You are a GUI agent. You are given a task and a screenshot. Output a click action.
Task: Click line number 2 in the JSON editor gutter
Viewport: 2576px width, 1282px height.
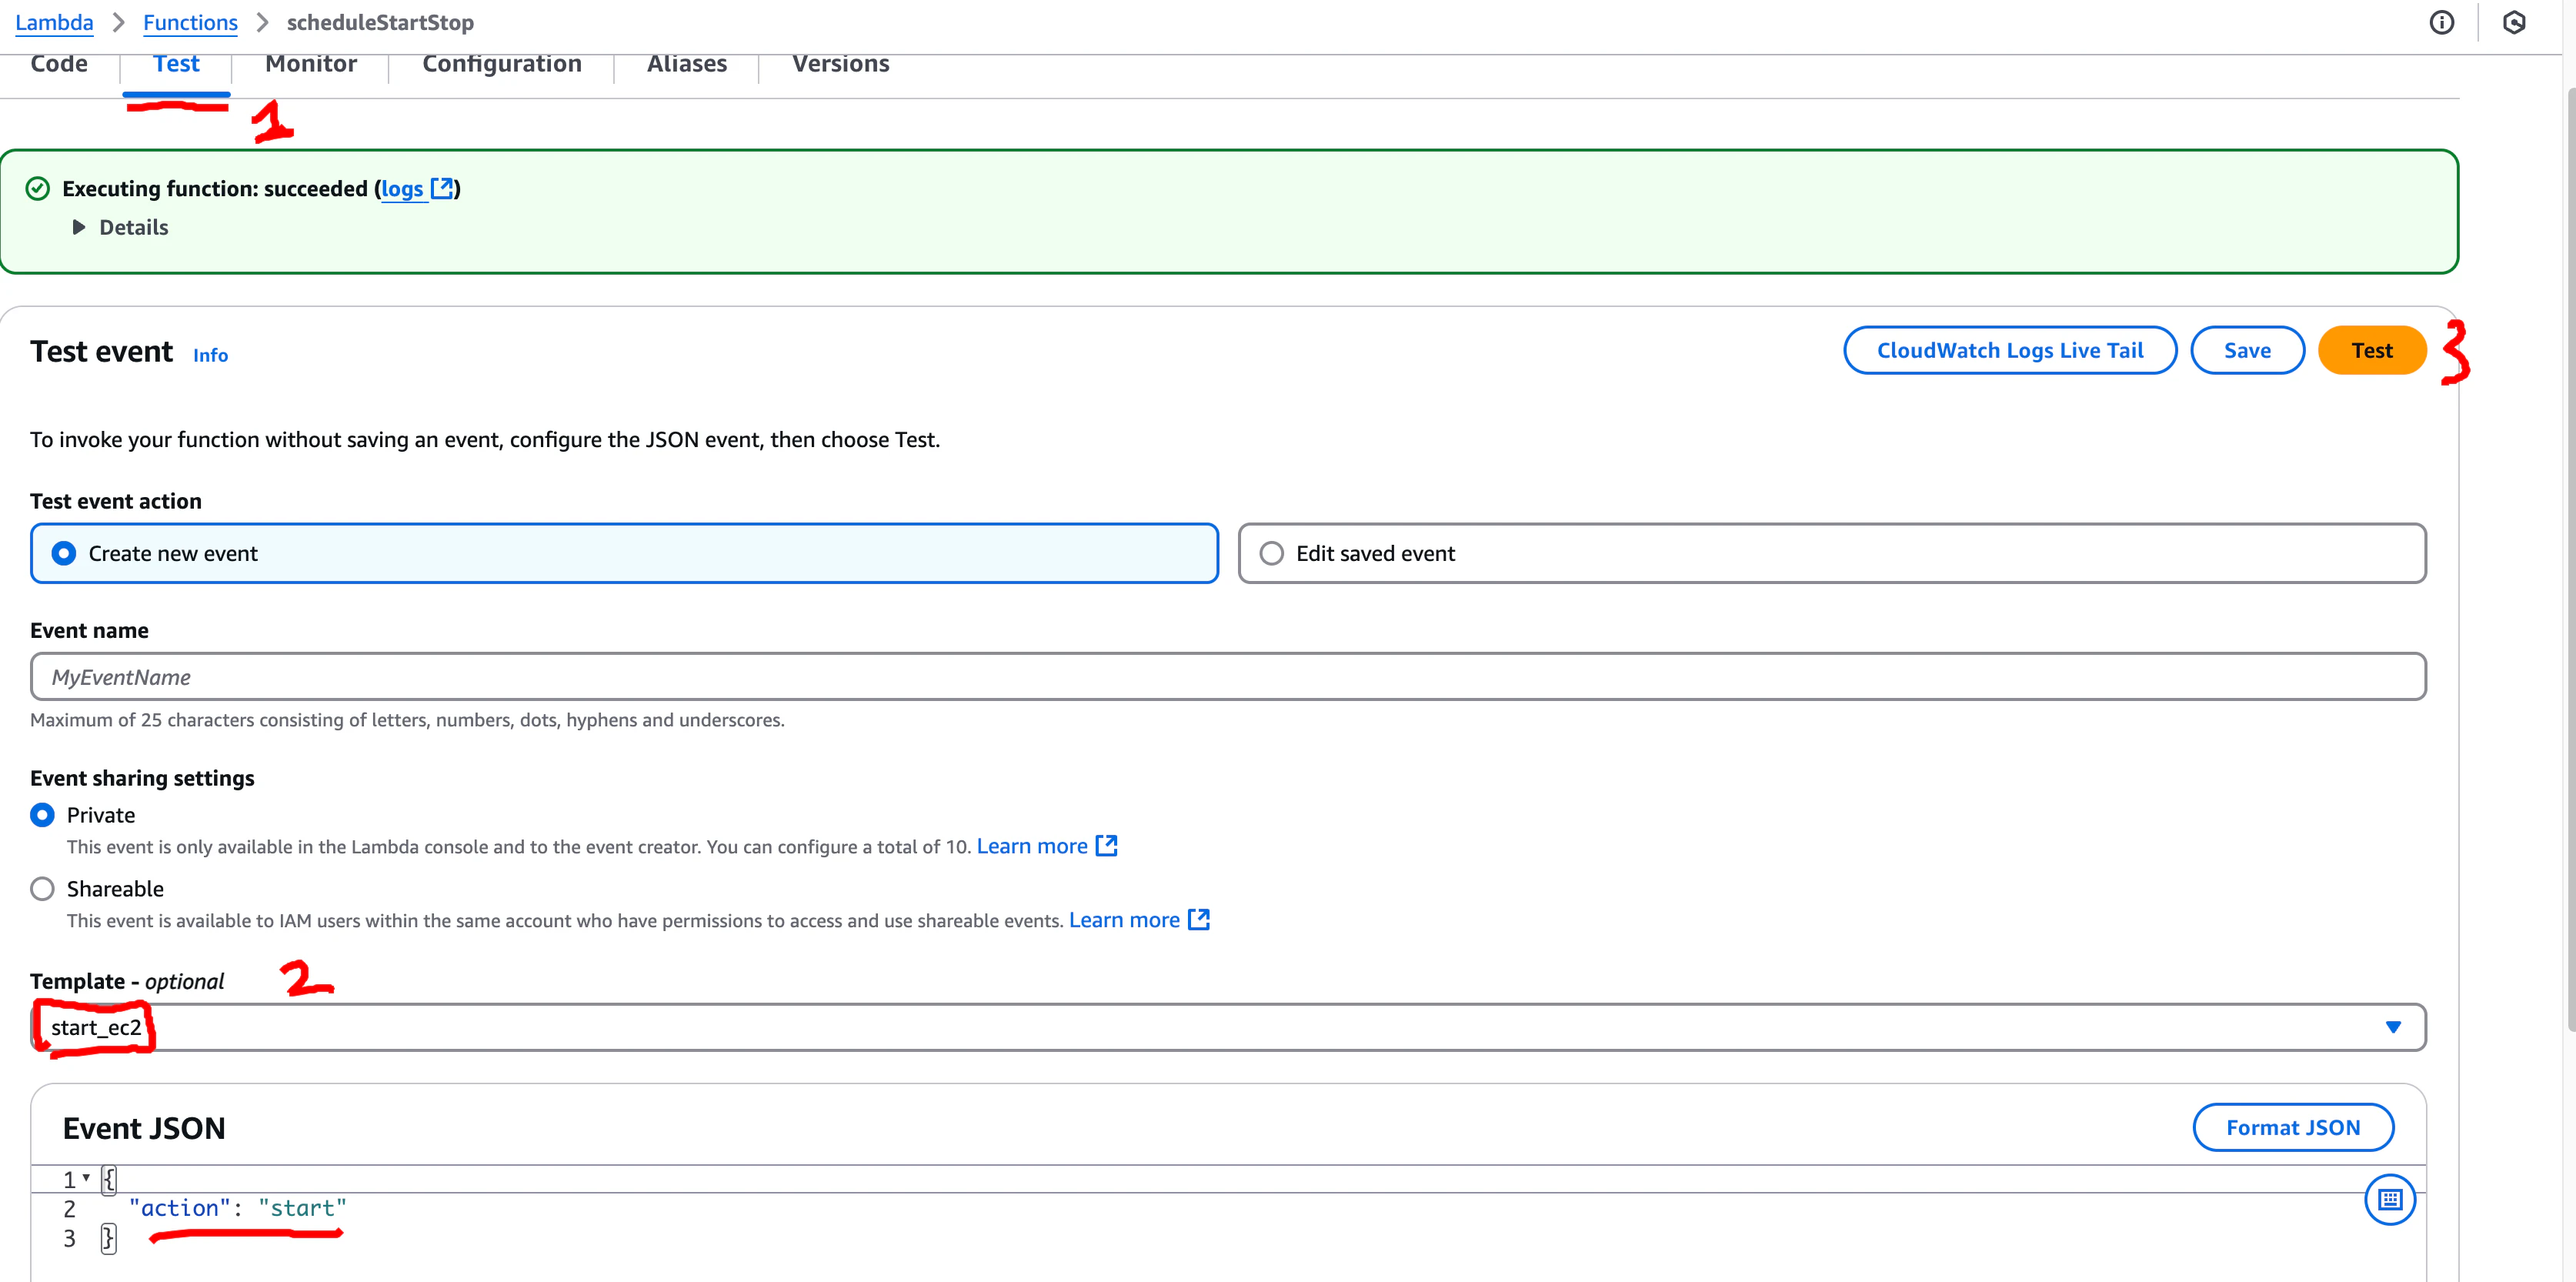click(x=69, y=1209)
